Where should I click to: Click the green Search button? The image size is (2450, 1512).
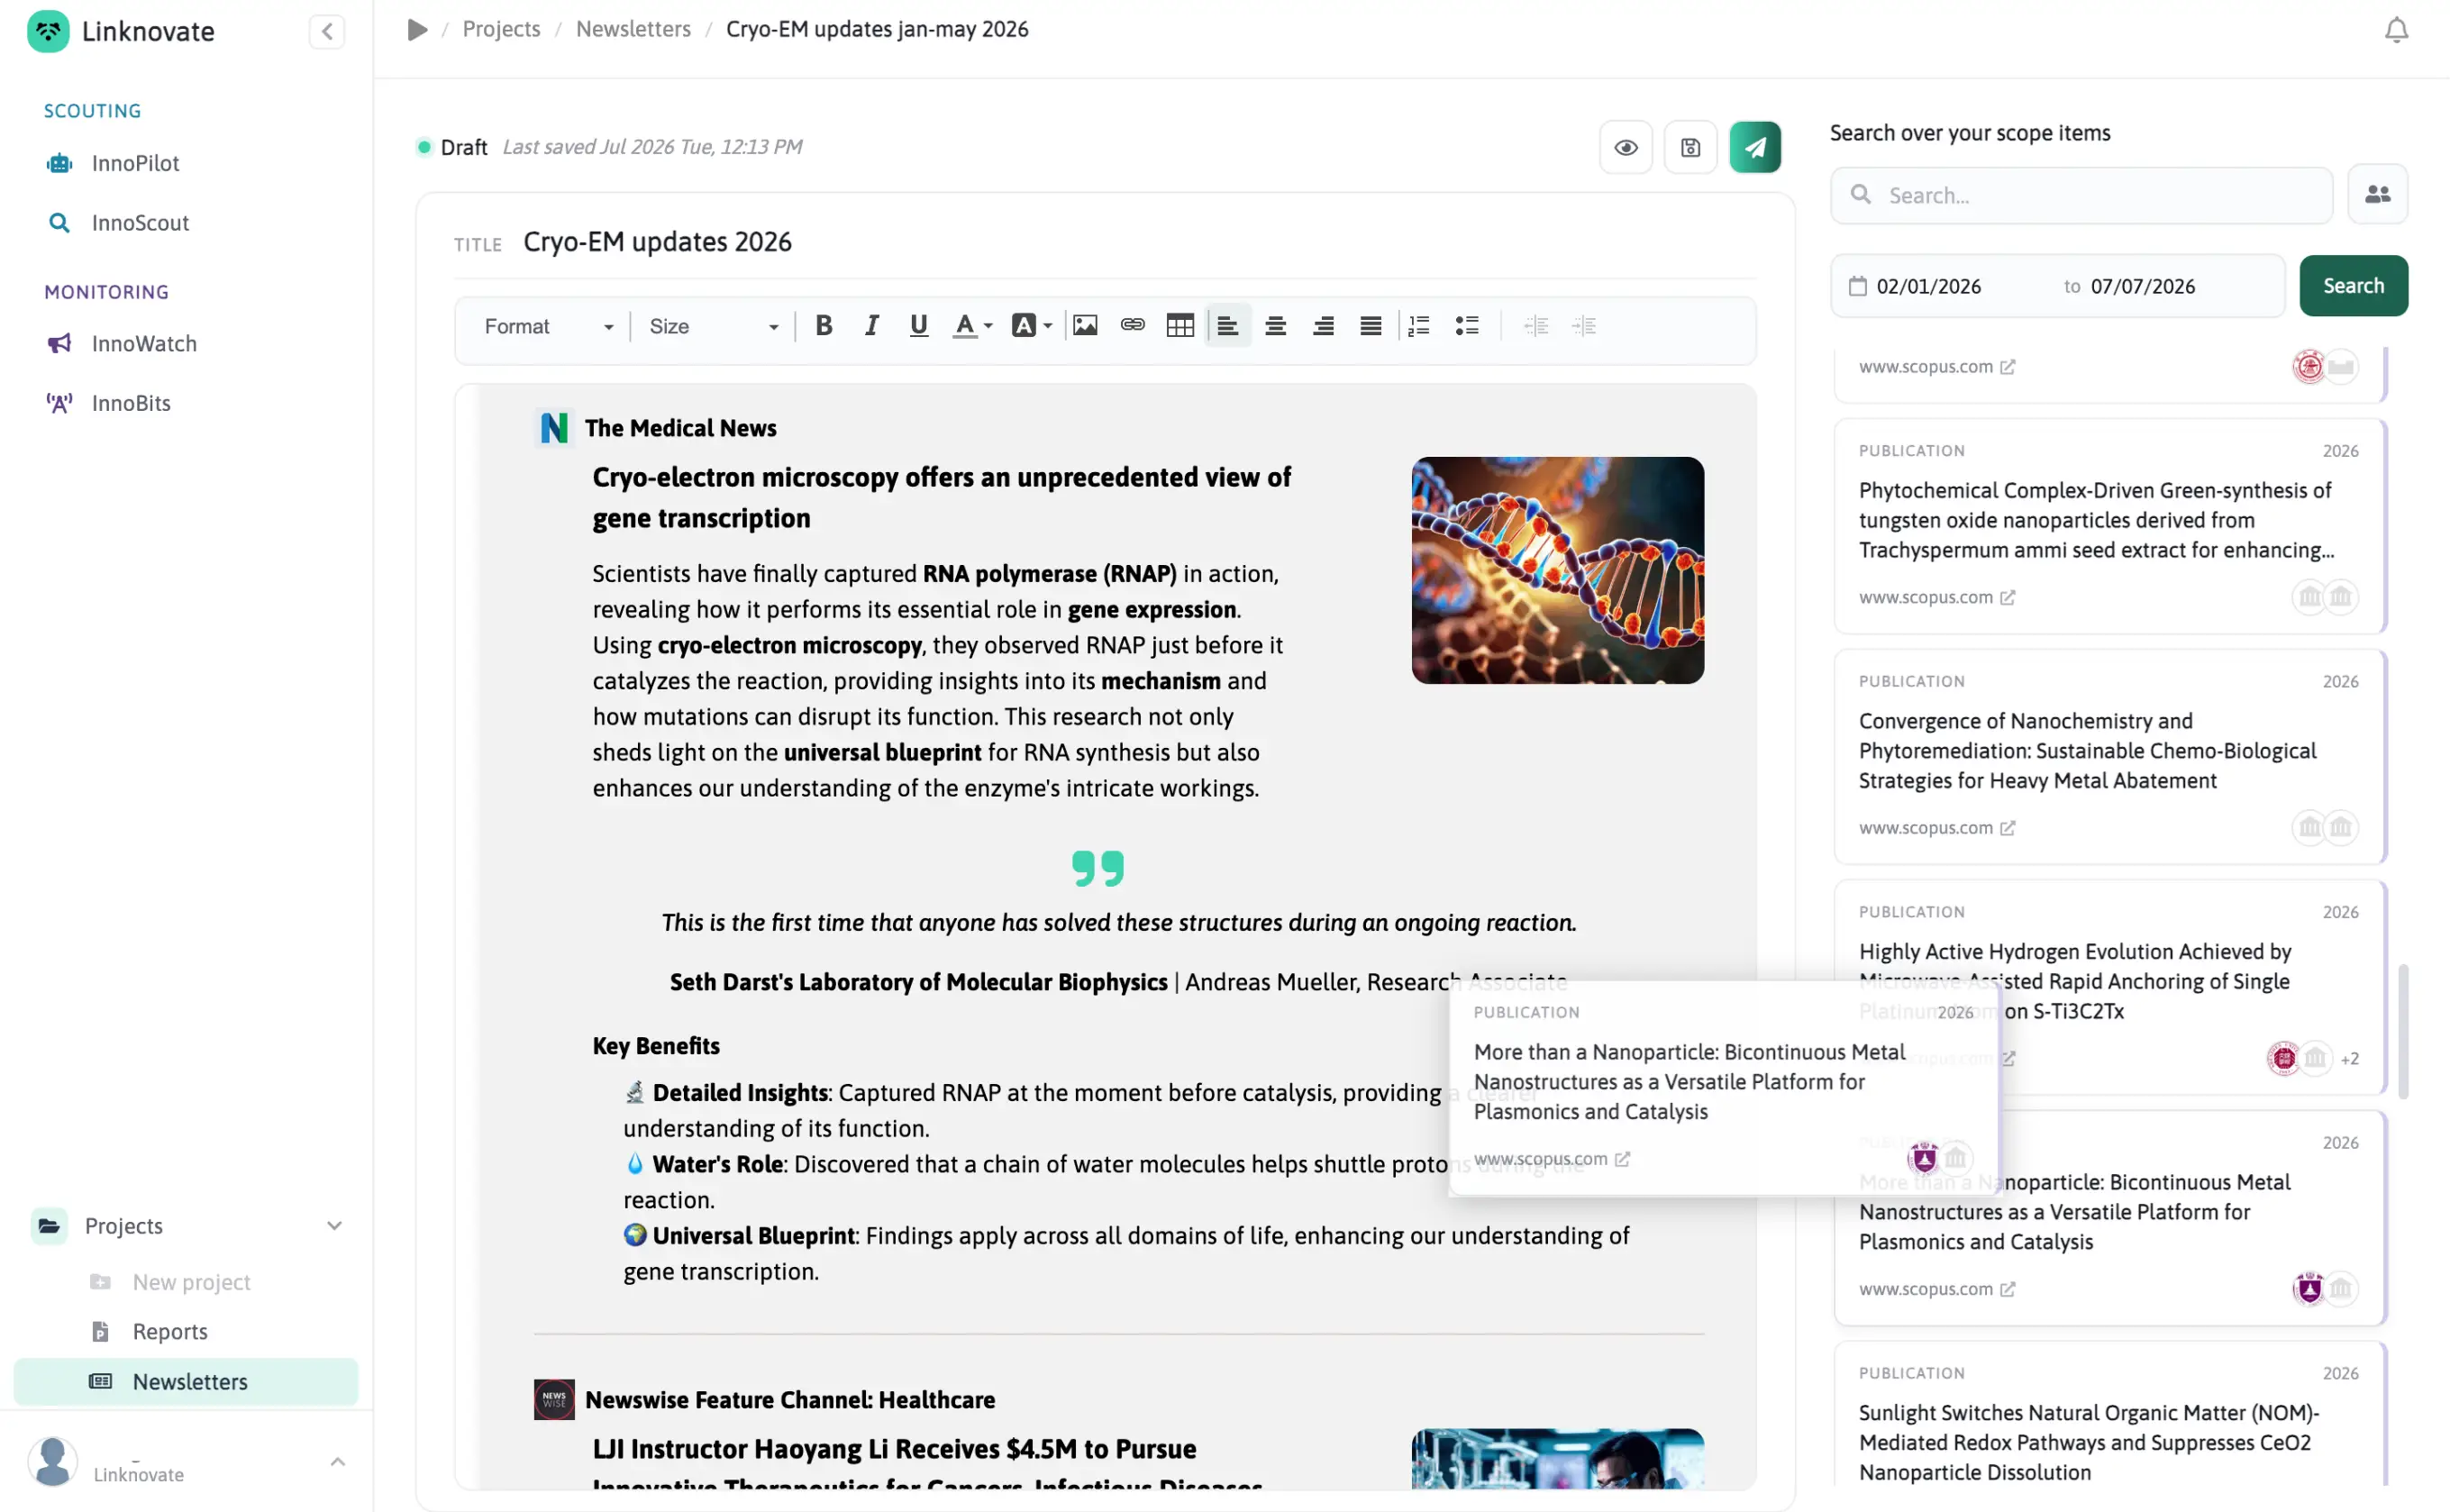click(x=2353, y=286)
